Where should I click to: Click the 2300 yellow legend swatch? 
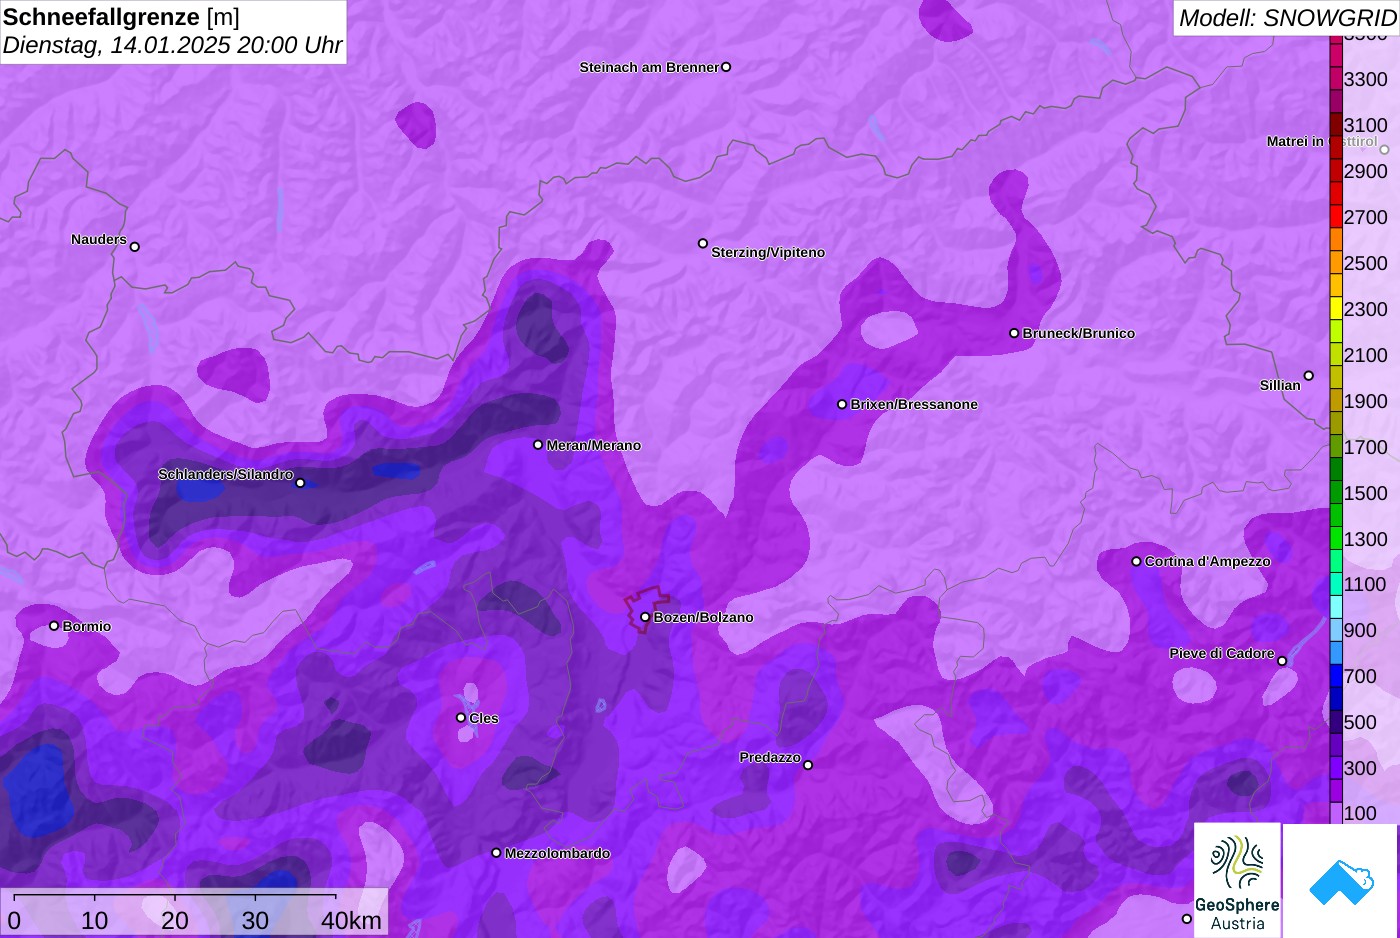pyautogui.click(x=1336, y=309)
